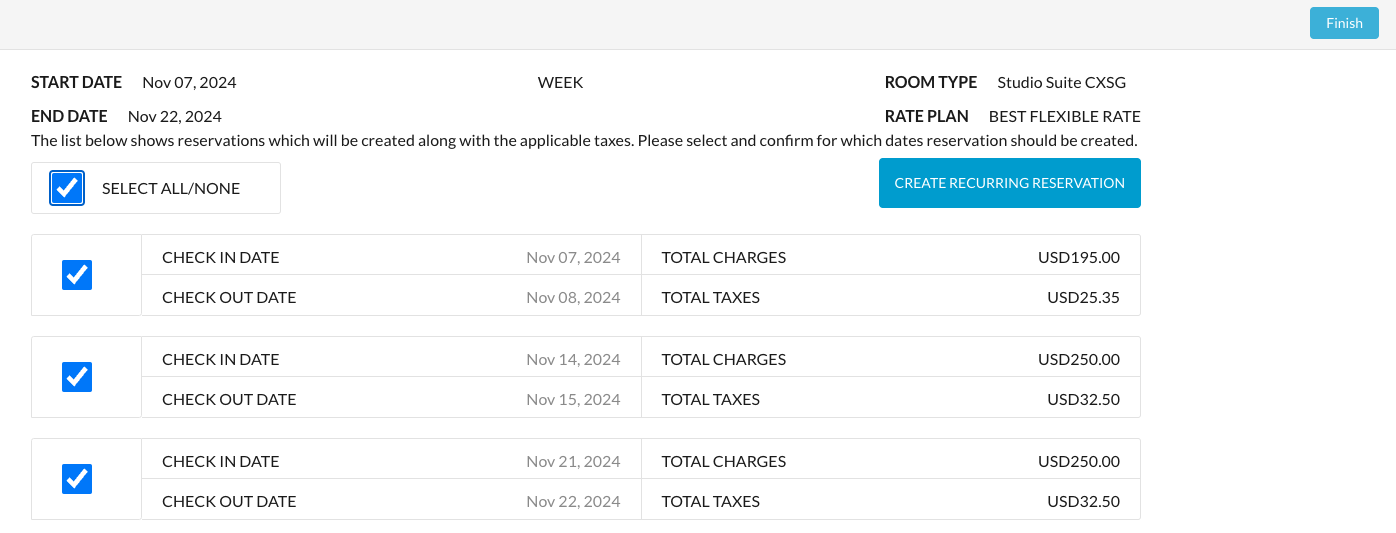
Task: Click check-out date Nov 22, 2024 in list
Action: (x=573, y=501)
